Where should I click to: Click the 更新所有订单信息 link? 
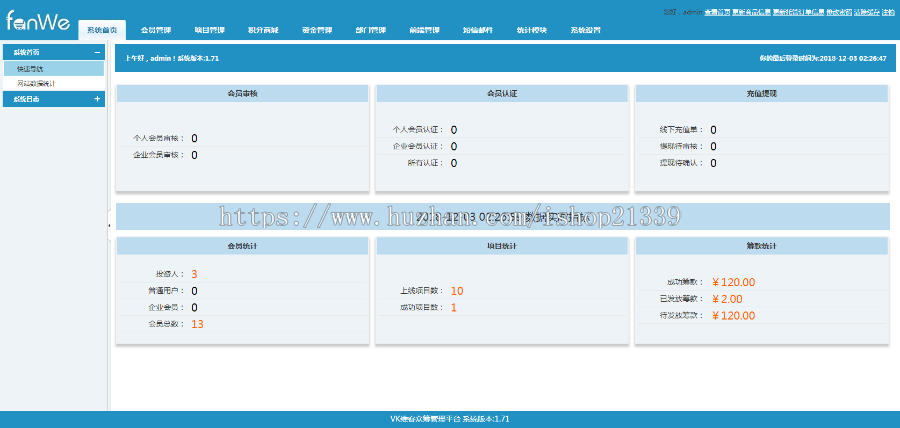click(x=798, y=11)
